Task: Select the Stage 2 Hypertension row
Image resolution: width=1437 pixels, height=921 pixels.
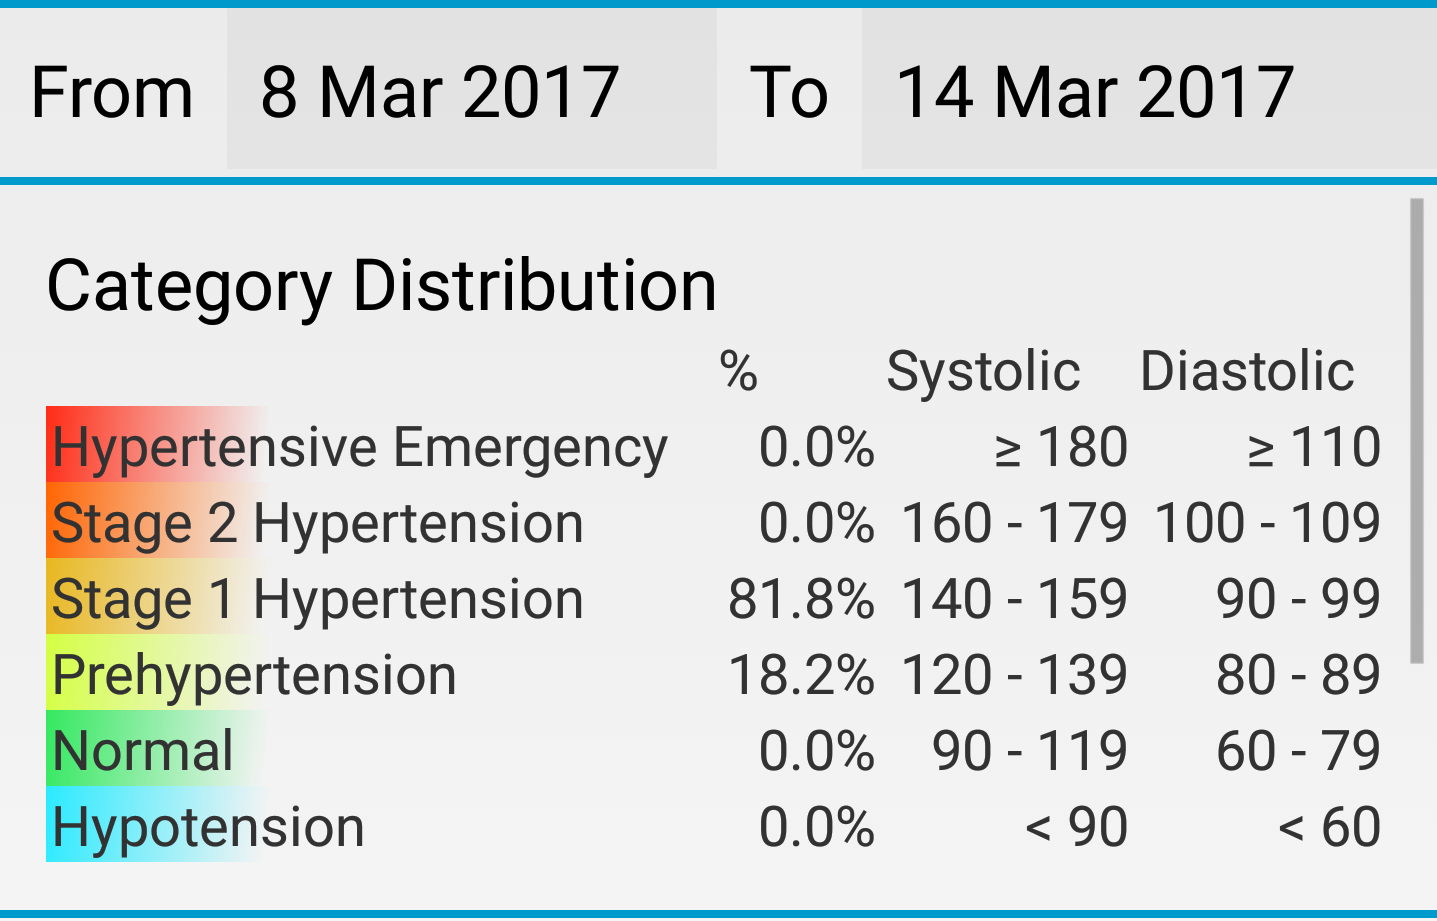Action: [714, 522]
